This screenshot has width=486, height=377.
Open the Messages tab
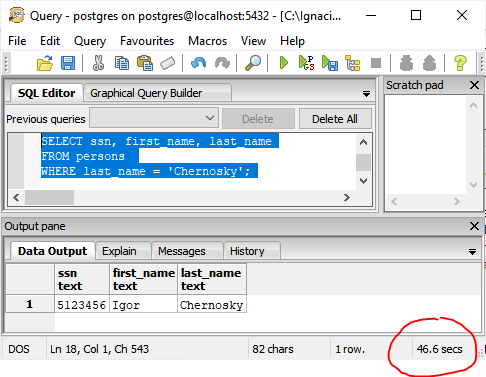click(182, 251)
